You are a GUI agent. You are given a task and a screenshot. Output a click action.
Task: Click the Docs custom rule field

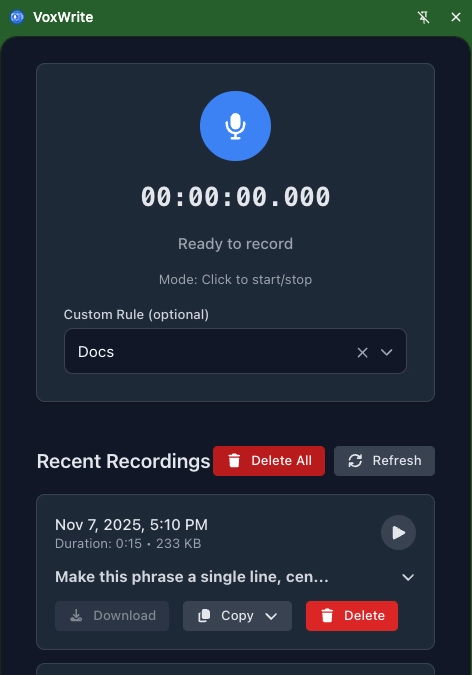(235, 351)
